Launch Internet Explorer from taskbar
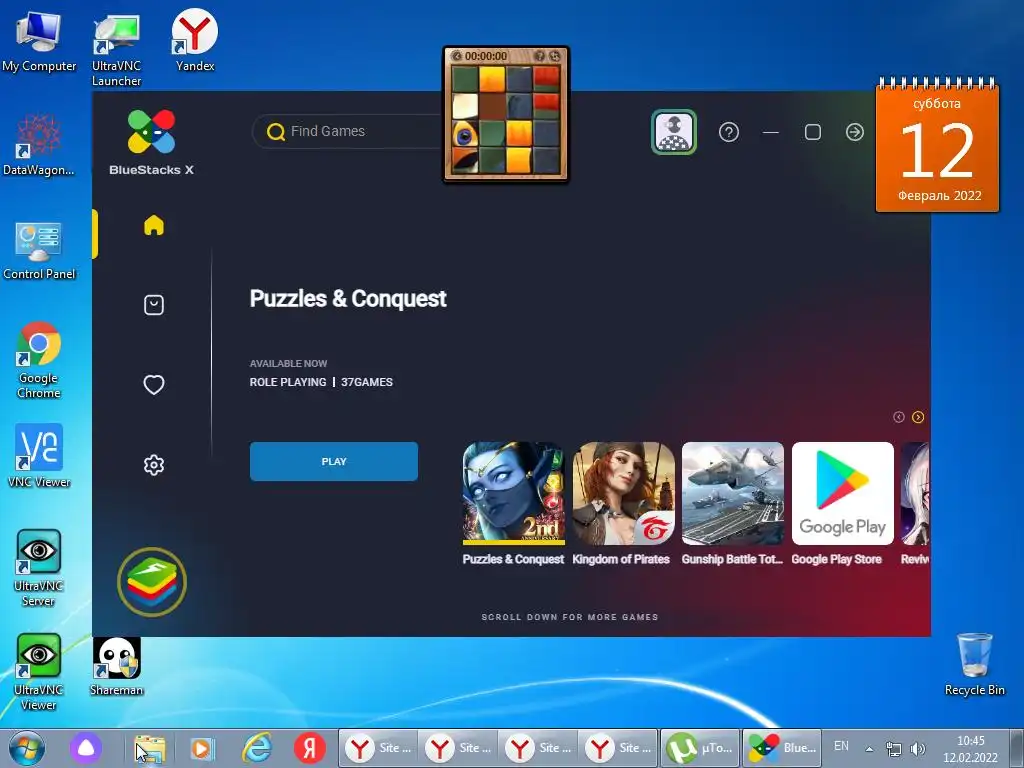The height and width of the screenshot is (768, 1024). 257,748
